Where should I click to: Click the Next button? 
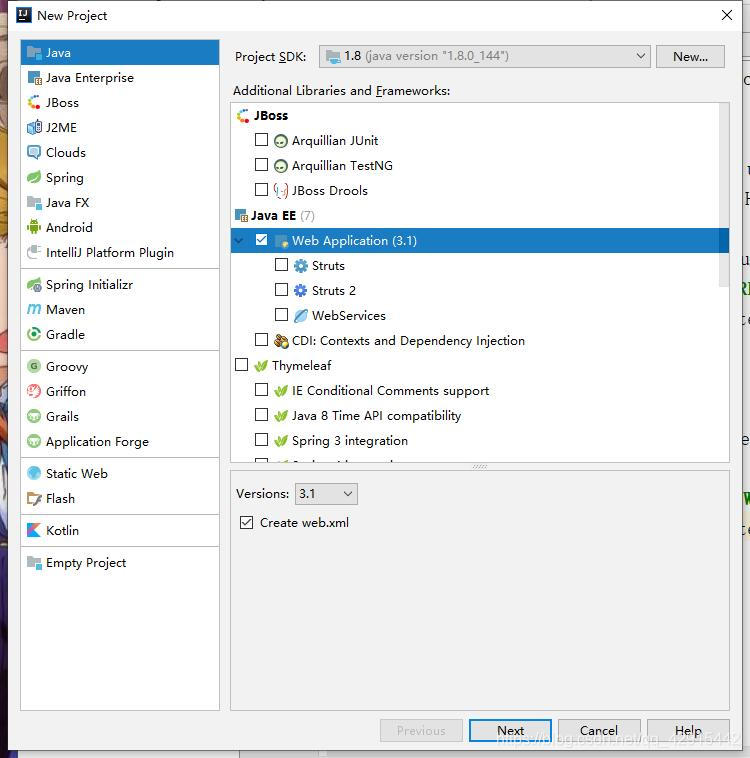pyautogui.click(x=510, y=730)
